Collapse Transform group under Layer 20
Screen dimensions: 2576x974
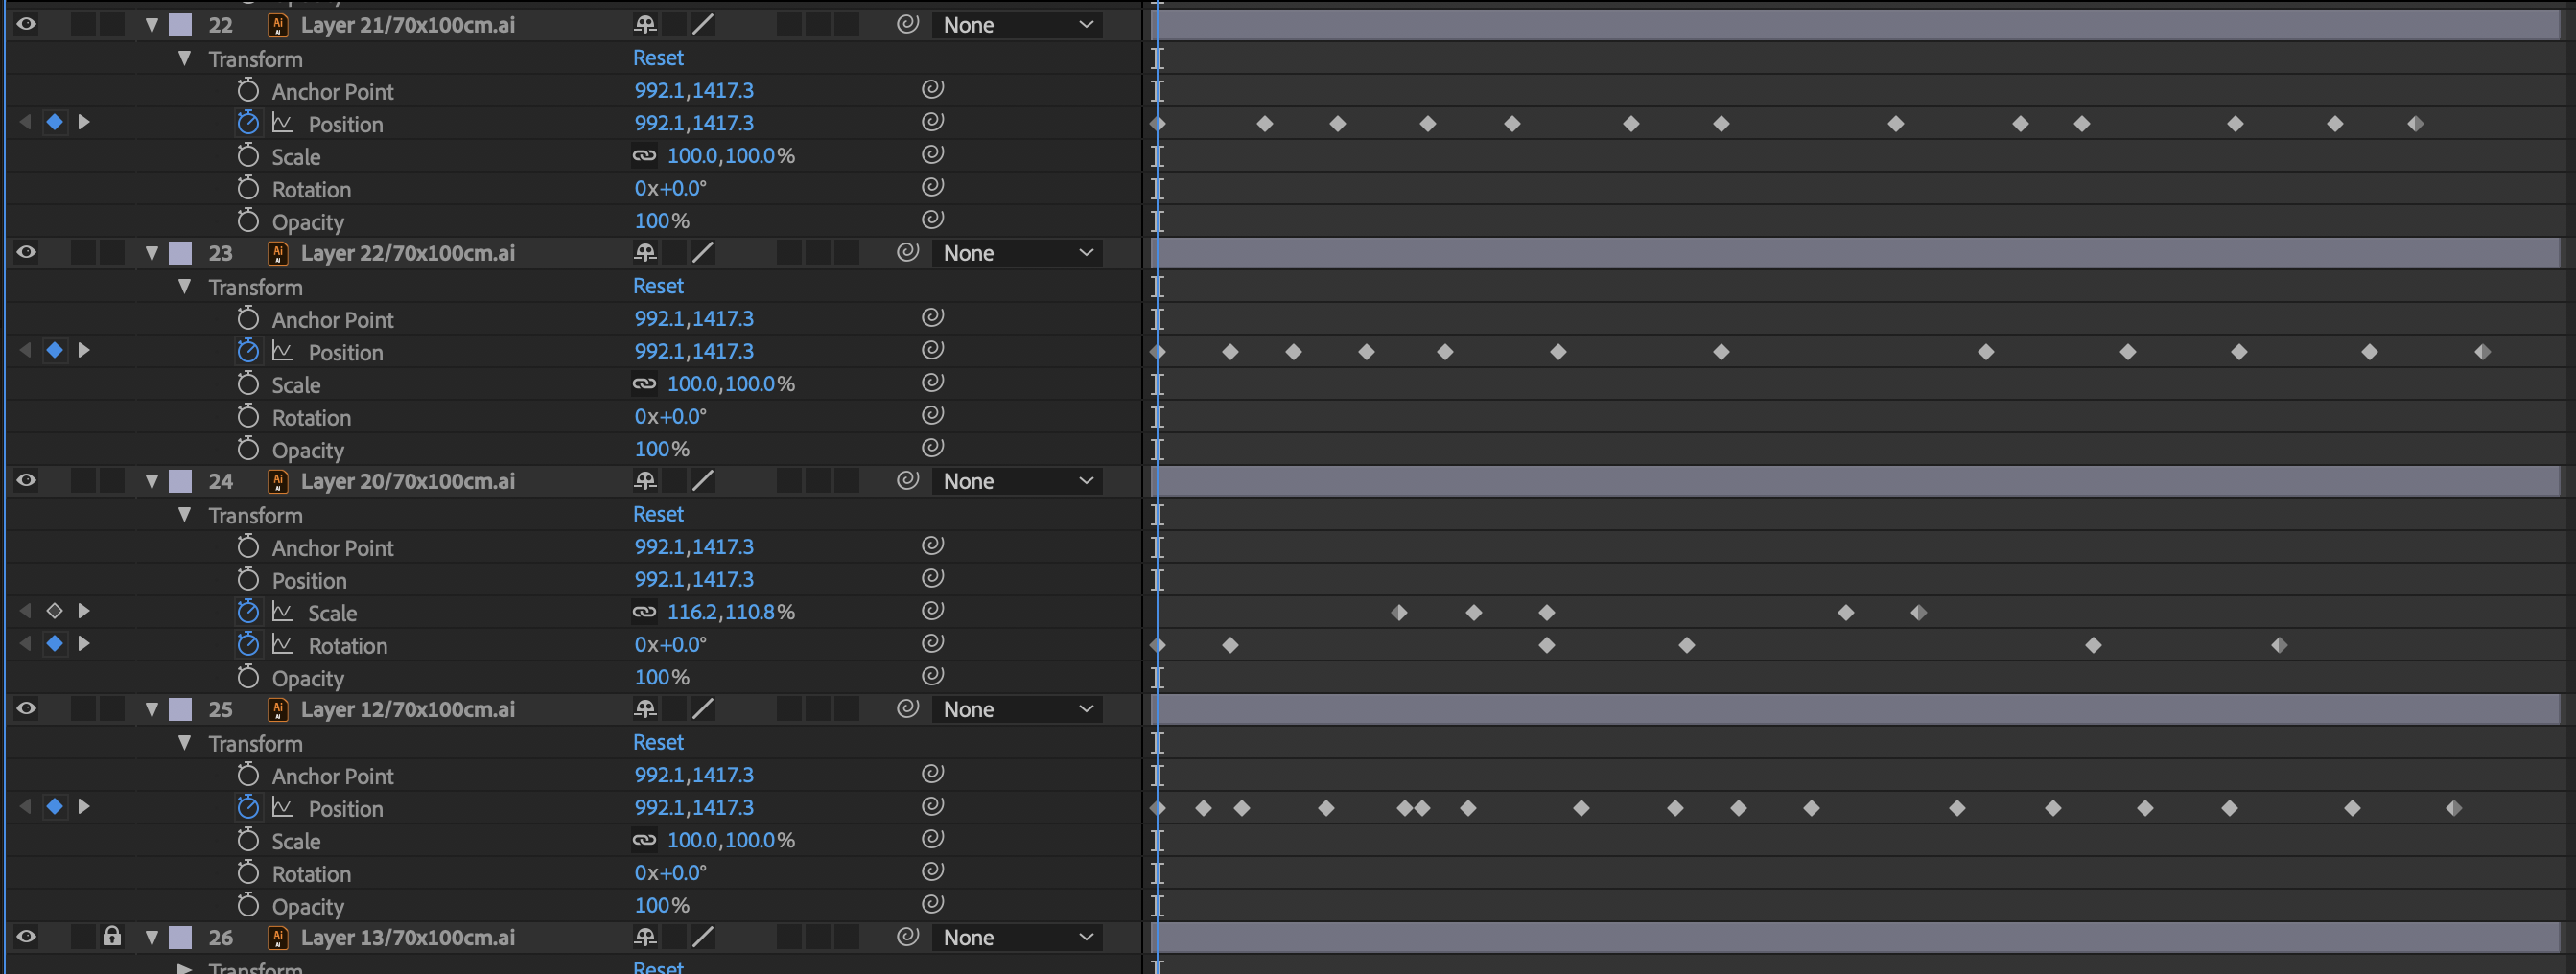(x=185, y=514)
